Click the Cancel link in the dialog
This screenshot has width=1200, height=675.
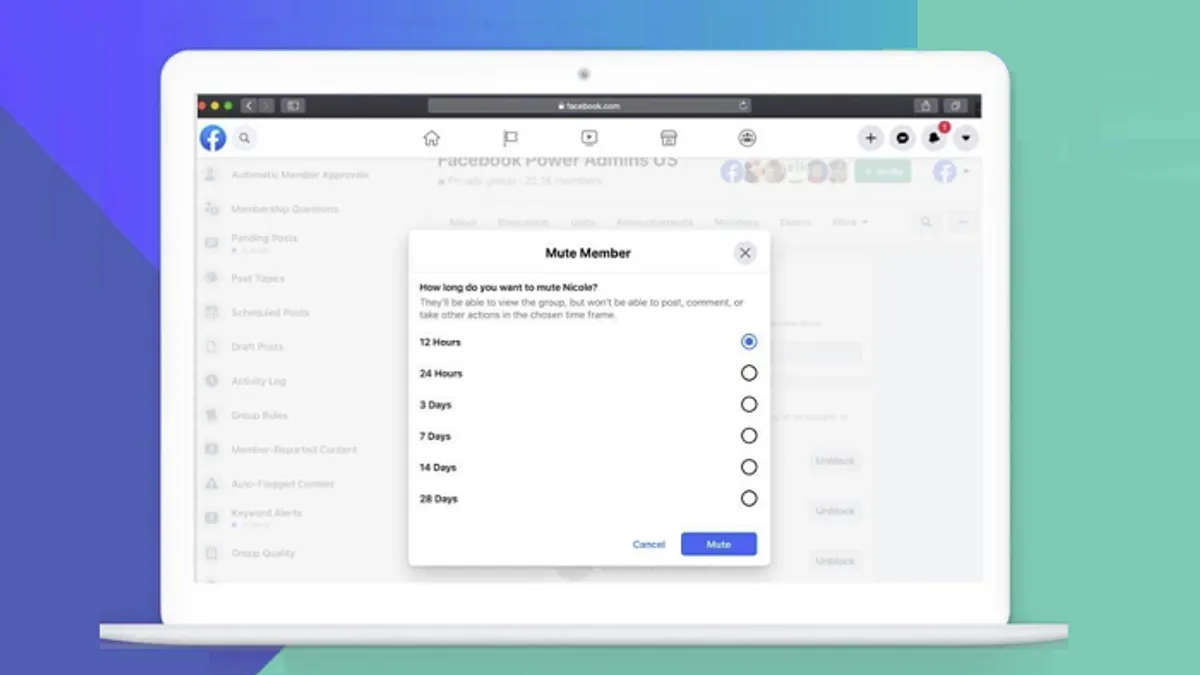click(x=649, y=544)
